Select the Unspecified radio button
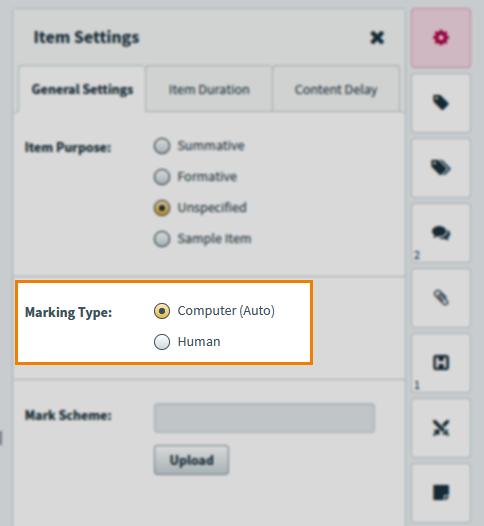Image resolution: width=484 pixels, height=526 pixels. coord(162,208)
